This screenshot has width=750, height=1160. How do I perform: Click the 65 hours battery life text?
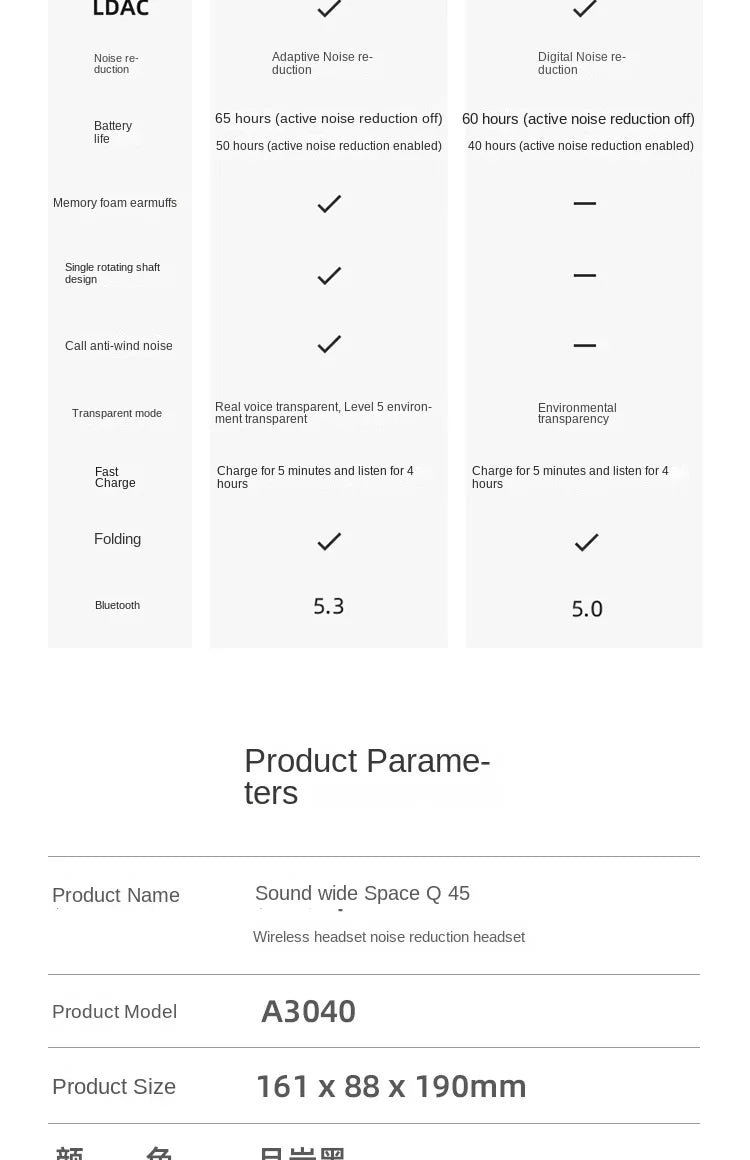[x=328, y=119]
